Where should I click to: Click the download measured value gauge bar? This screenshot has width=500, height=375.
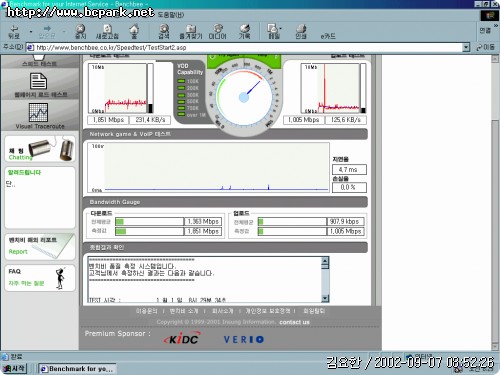coord(149,231)
